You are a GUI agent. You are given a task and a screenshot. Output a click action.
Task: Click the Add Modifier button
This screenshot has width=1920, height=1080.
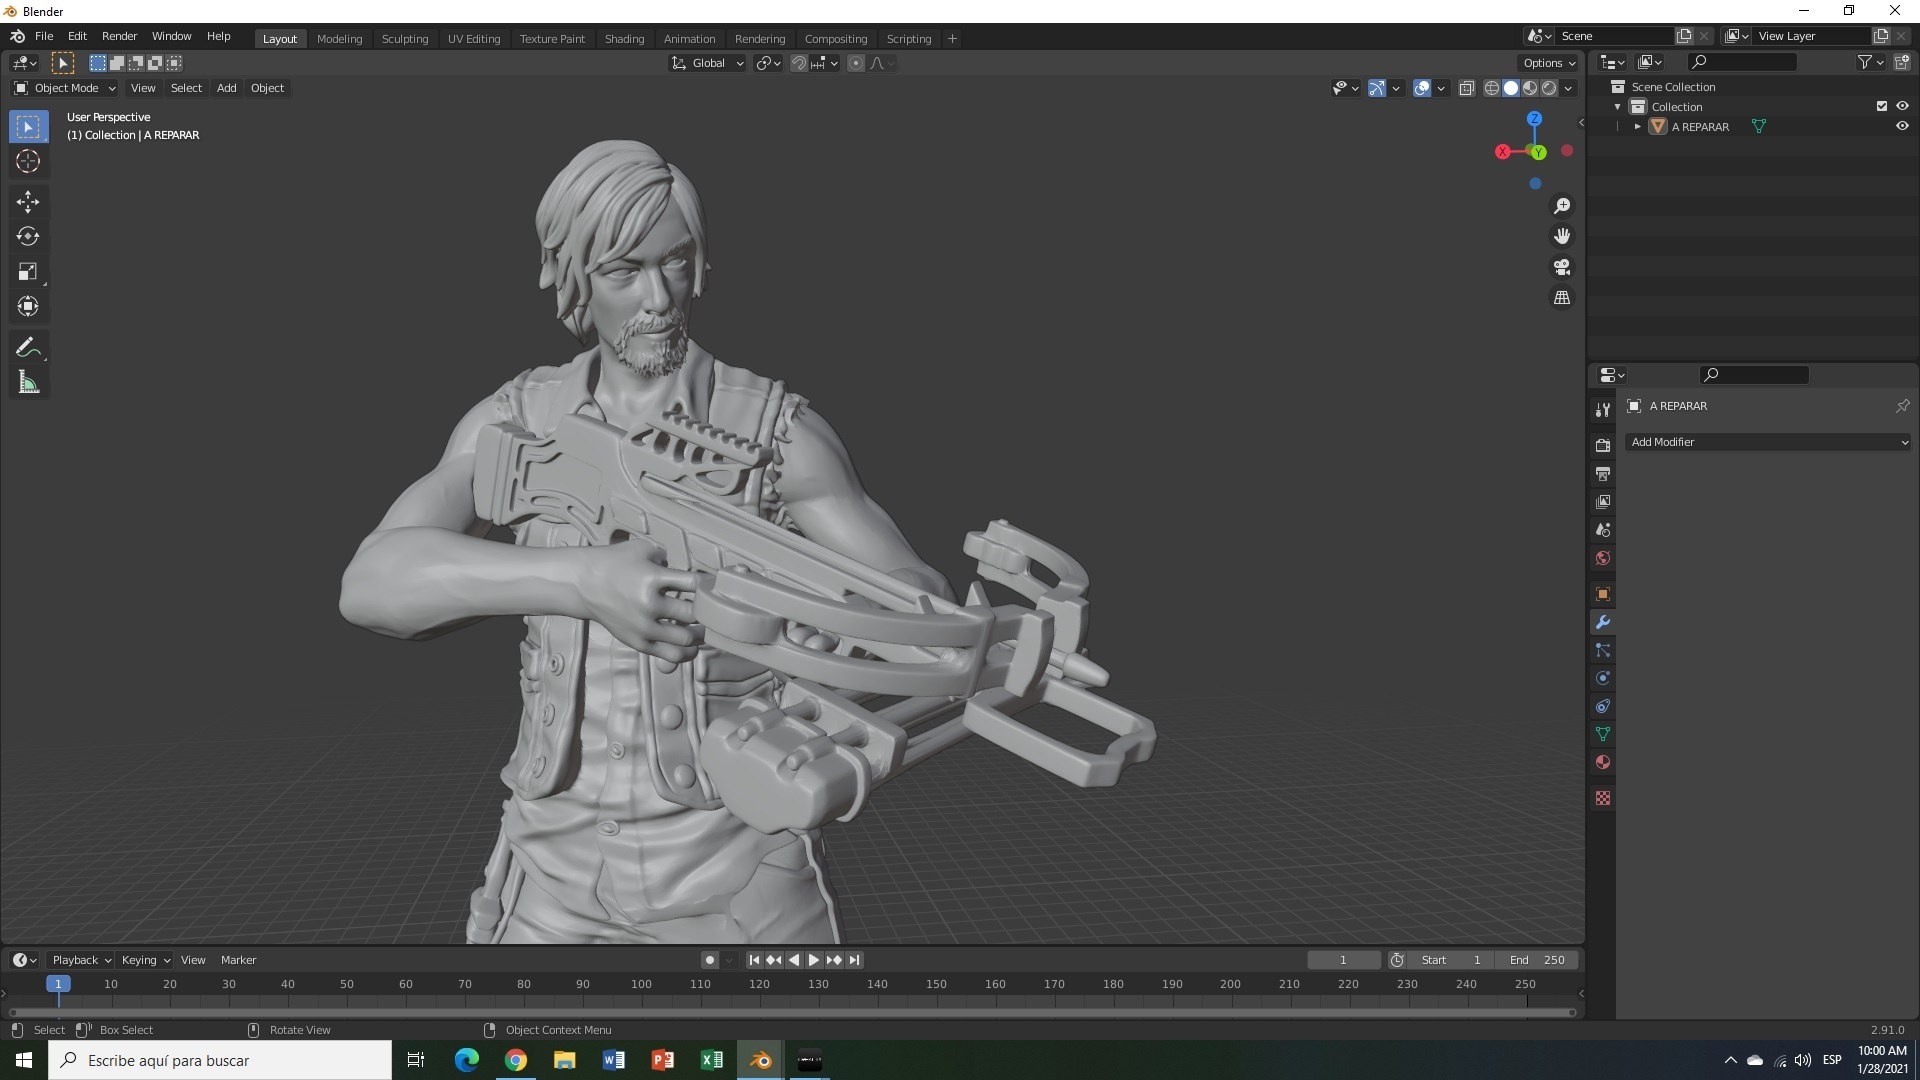(1767, 441)
